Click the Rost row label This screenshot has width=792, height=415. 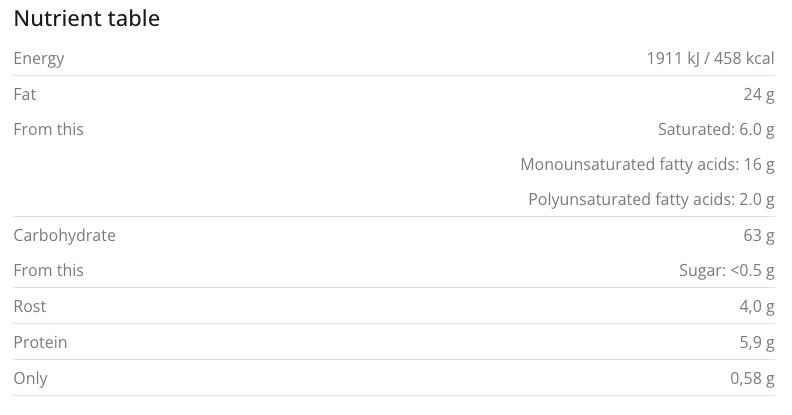[30, 307]
